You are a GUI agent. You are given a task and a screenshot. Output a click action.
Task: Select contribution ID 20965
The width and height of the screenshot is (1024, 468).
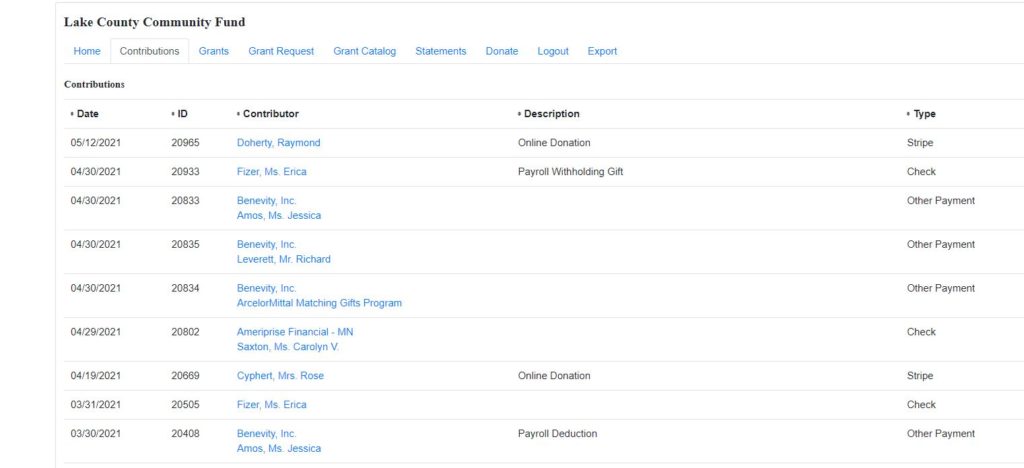185,142
